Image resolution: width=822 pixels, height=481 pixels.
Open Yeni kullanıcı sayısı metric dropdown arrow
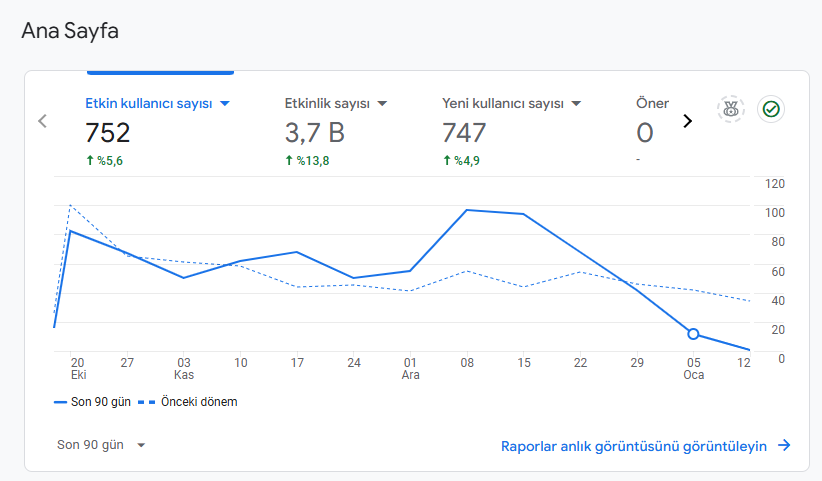coord(576,104)
